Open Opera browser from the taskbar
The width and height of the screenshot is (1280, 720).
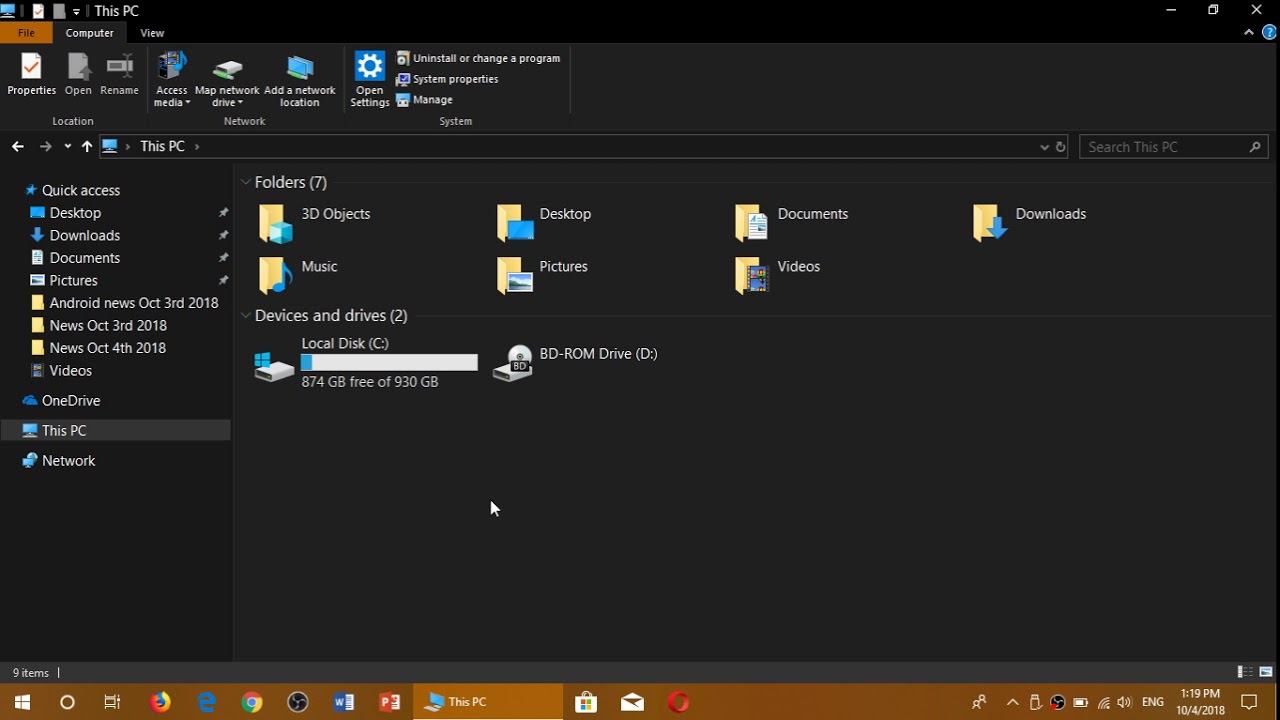(678, 702)
